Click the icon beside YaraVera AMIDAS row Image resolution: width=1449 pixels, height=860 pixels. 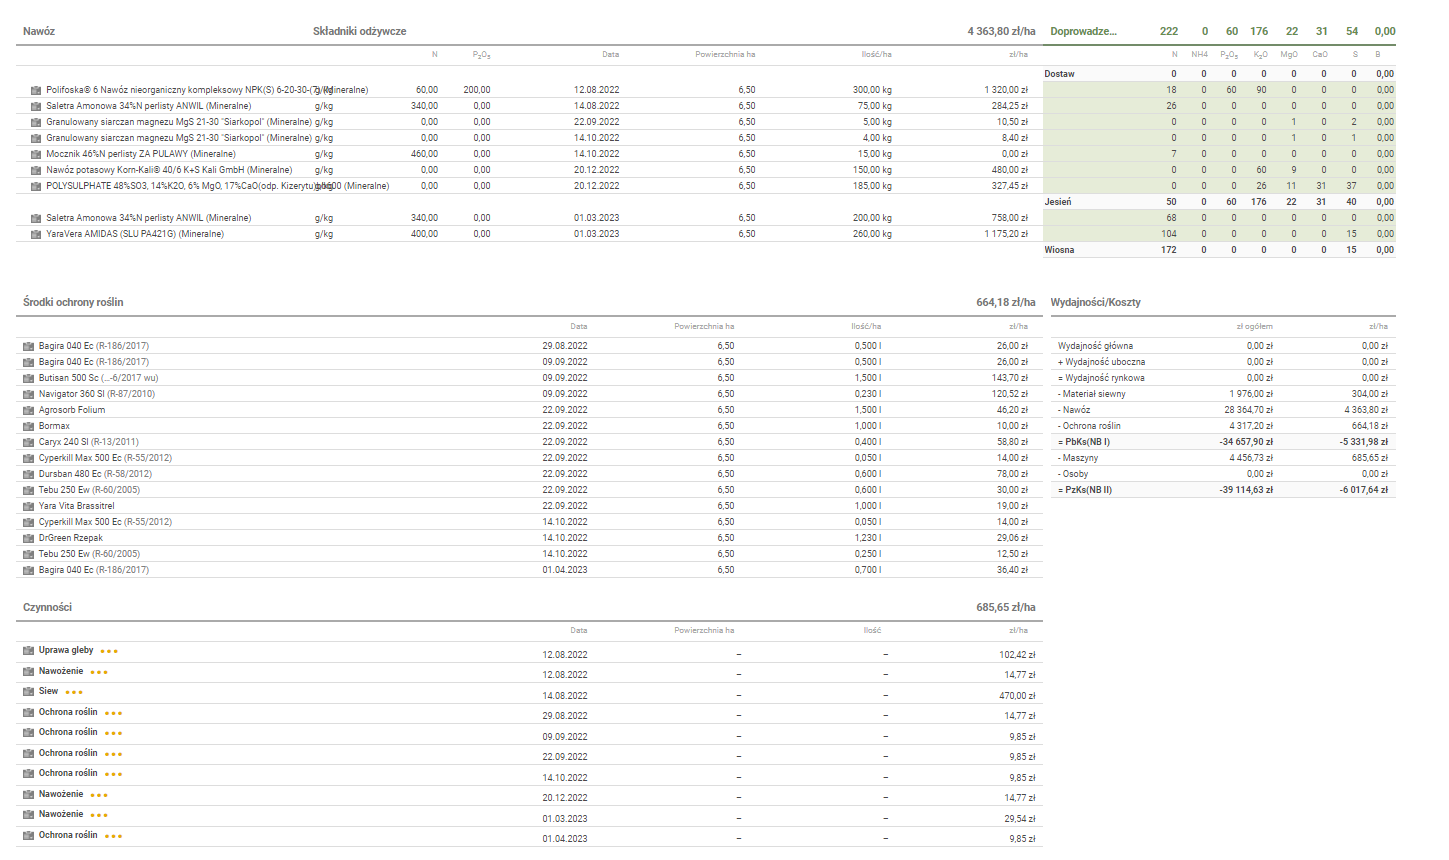click(36, 234)
